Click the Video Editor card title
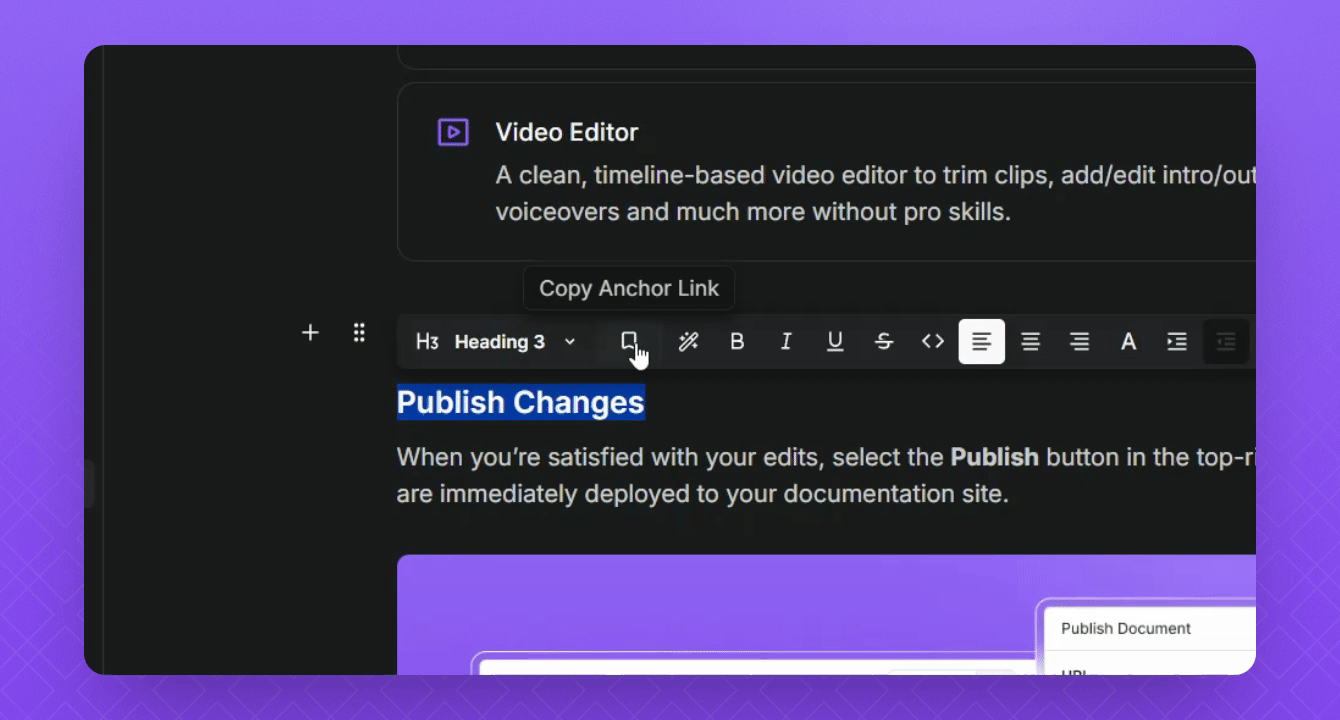The width and height of the screenshot is (1340, 720). 567,132
